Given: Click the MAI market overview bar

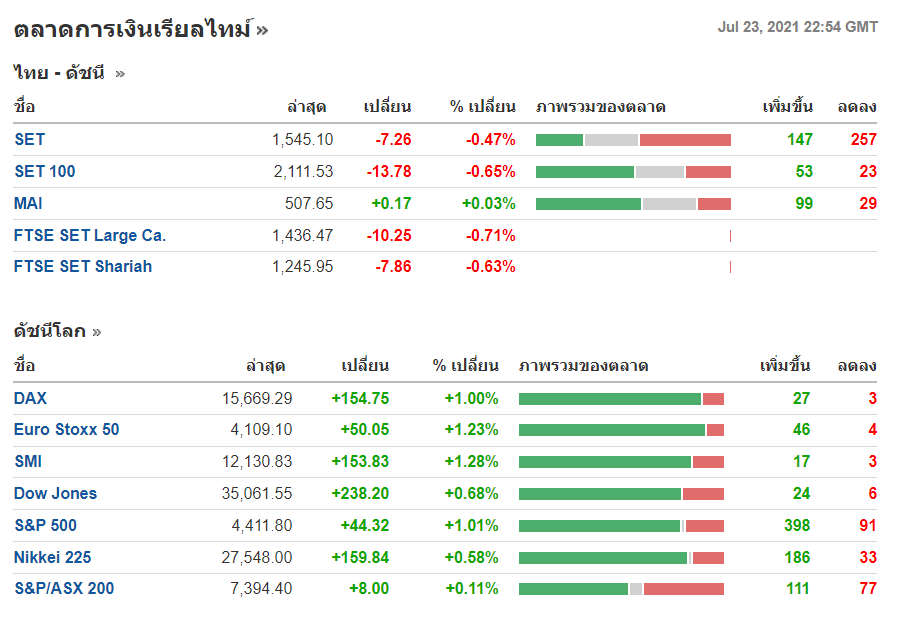Looking at the screenshot, I should point(633,204).
